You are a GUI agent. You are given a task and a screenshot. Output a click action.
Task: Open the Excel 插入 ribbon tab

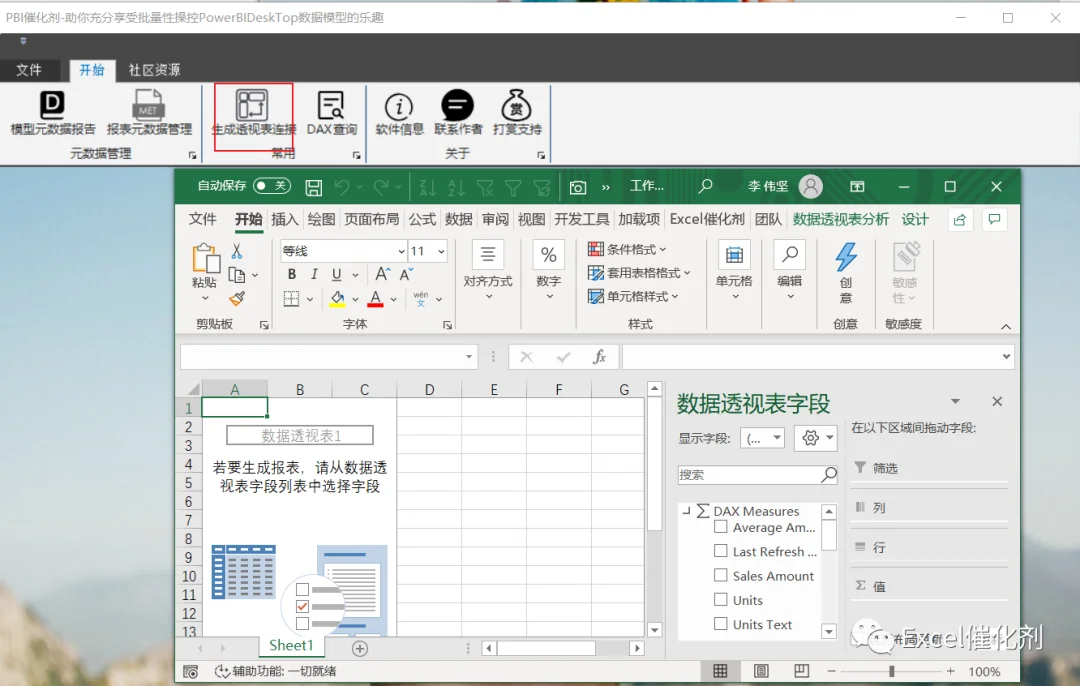point(284,219)
